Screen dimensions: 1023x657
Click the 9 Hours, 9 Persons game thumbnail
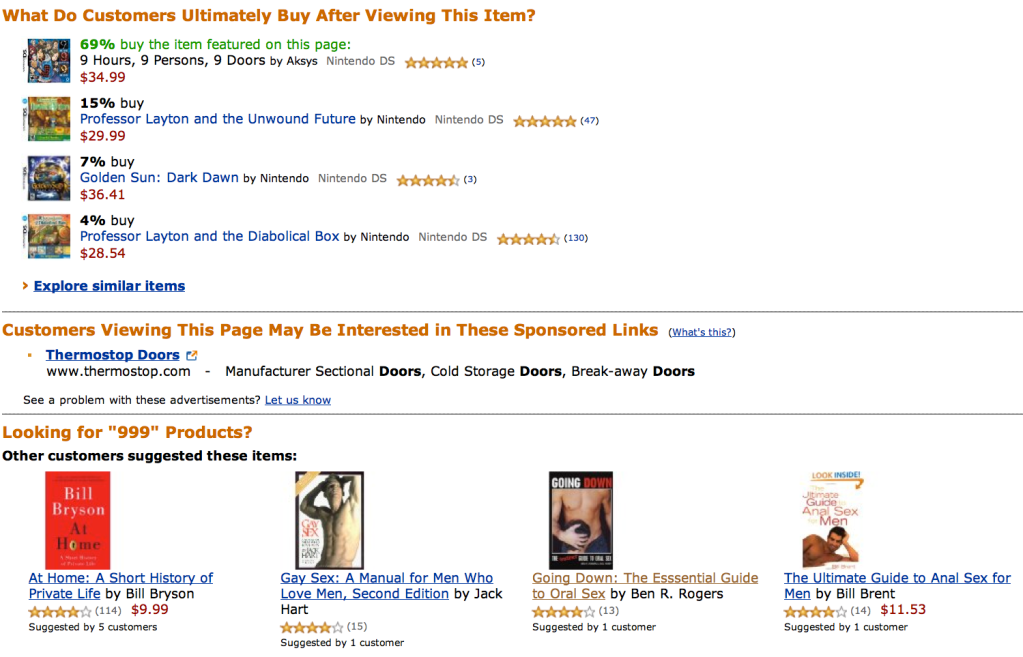point(48,60)
